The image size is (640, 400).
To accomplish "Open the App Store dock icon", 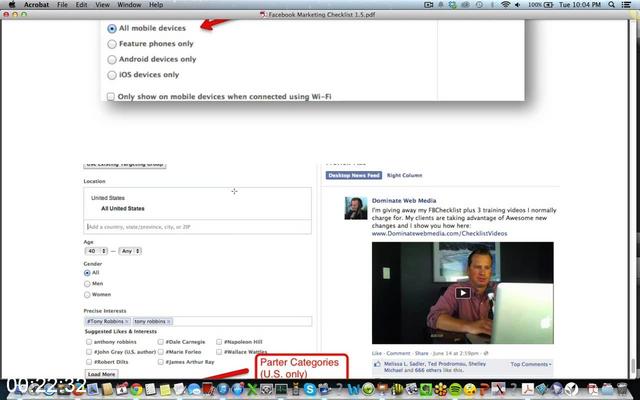I will coord(238,389).
